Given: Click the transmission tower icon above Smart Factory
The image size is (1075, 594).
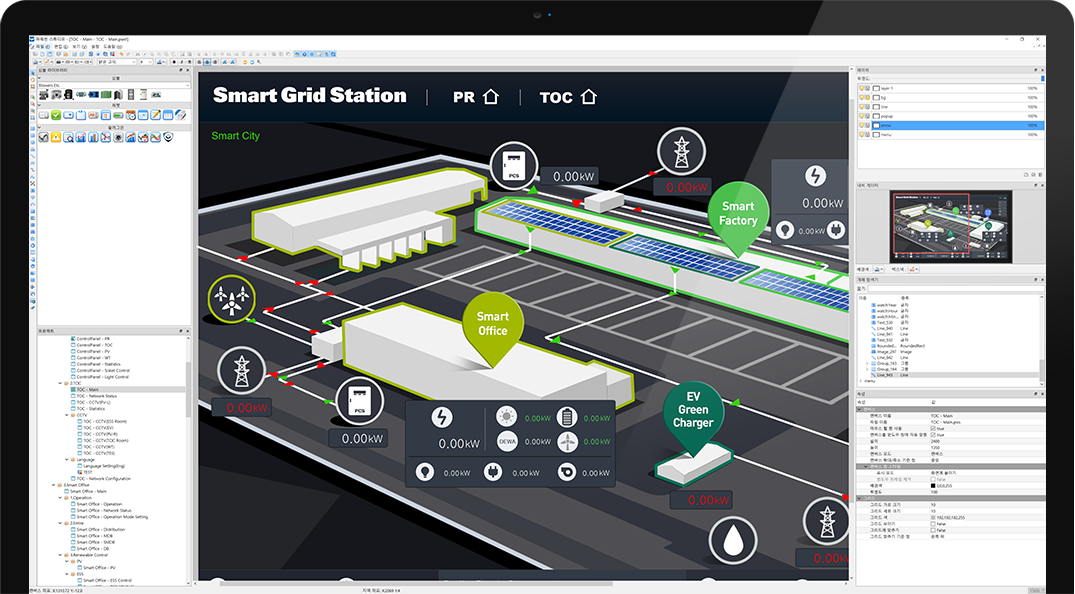Looking at the screenshot, I should pos(681,152).
